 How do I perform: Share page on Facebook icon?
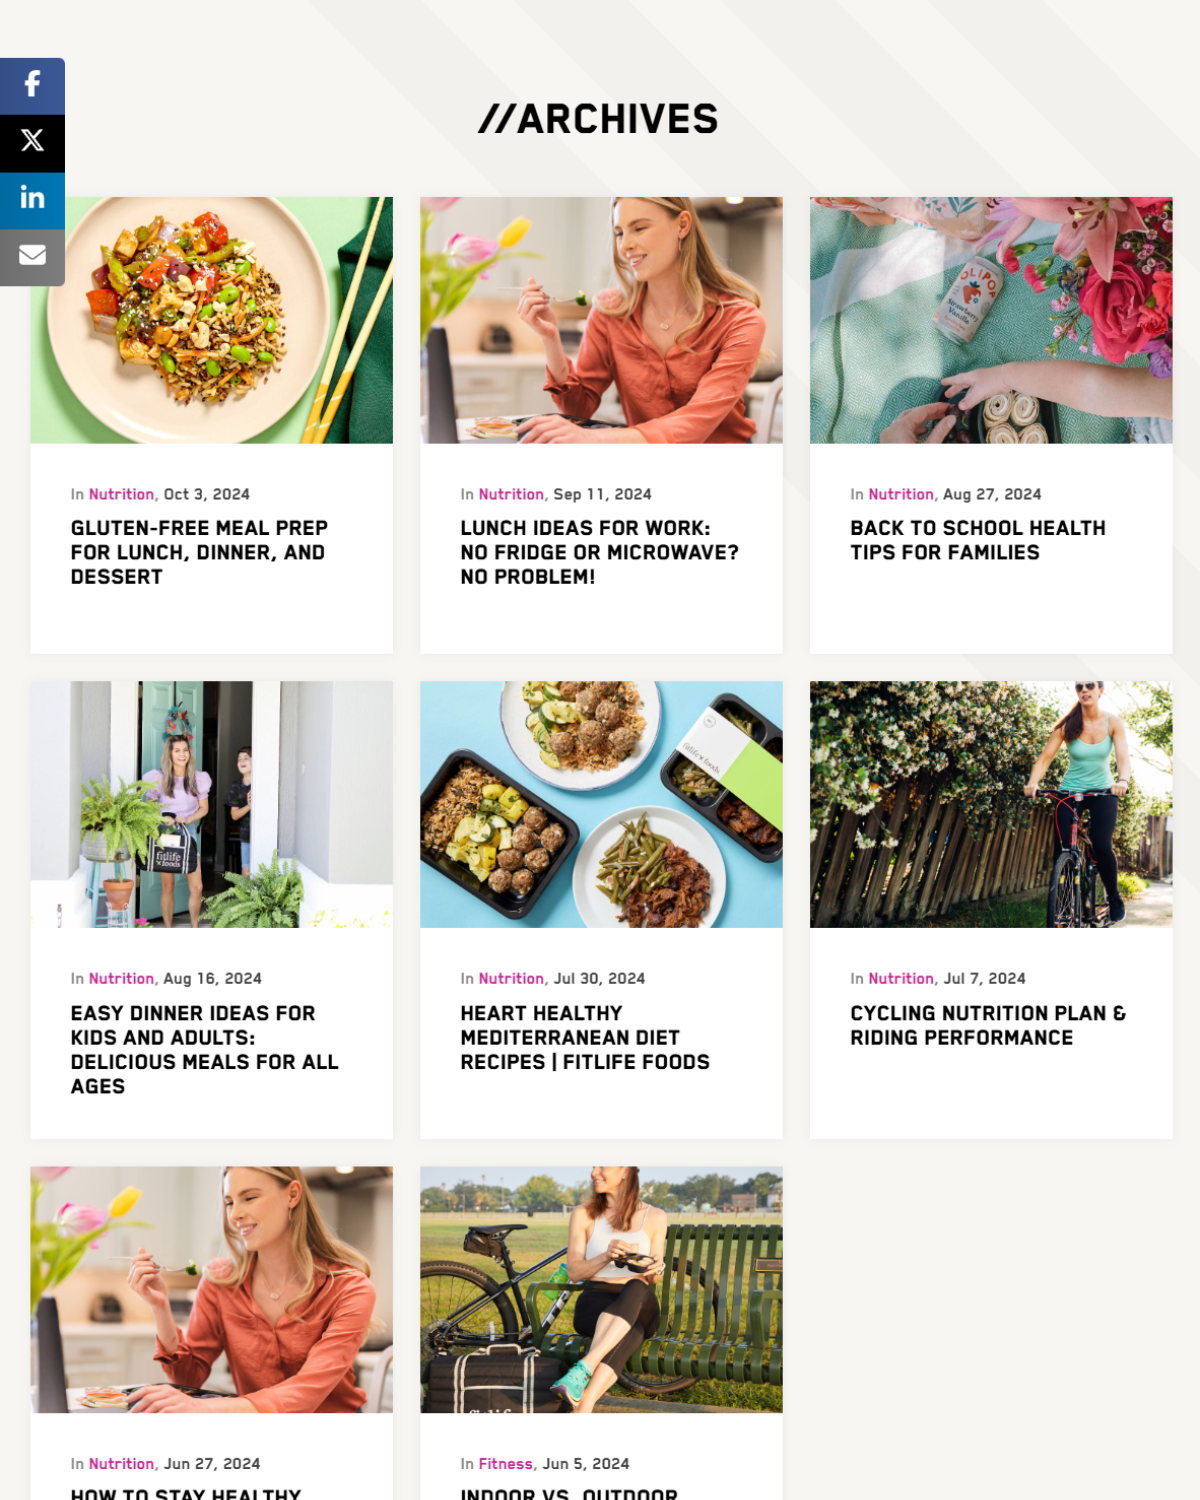click(32, 86)
